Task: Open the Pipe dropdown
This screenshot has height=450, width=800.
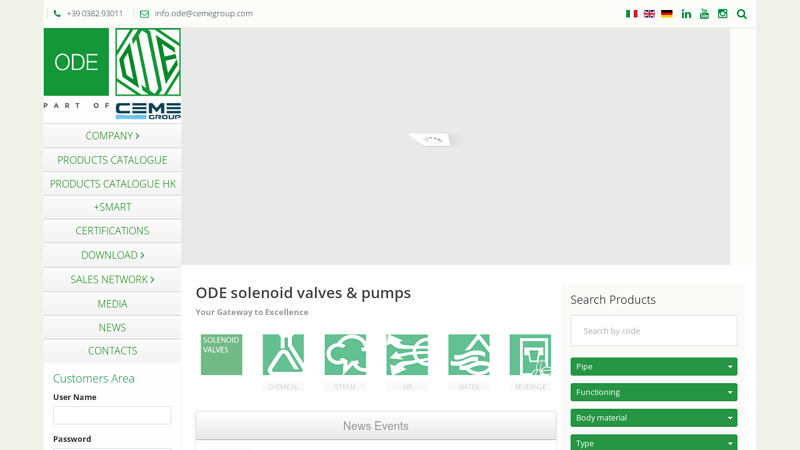Action: [x=654, y=366]
